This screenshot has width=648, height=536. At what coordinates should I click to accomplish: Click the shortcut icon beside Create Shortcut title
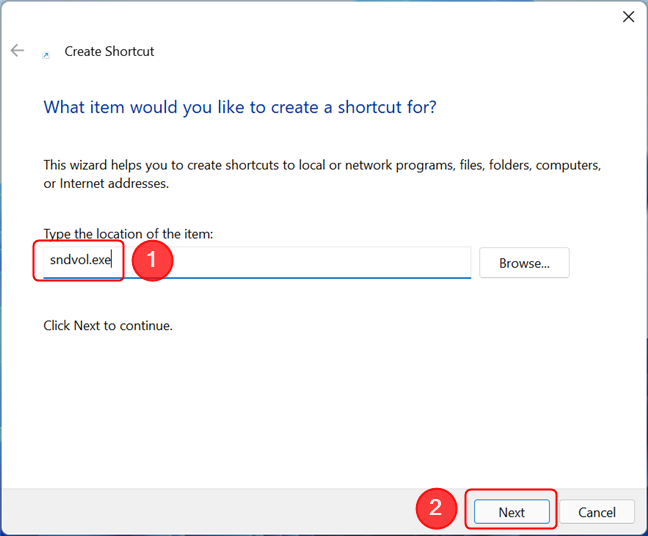[x=45, y=54]
